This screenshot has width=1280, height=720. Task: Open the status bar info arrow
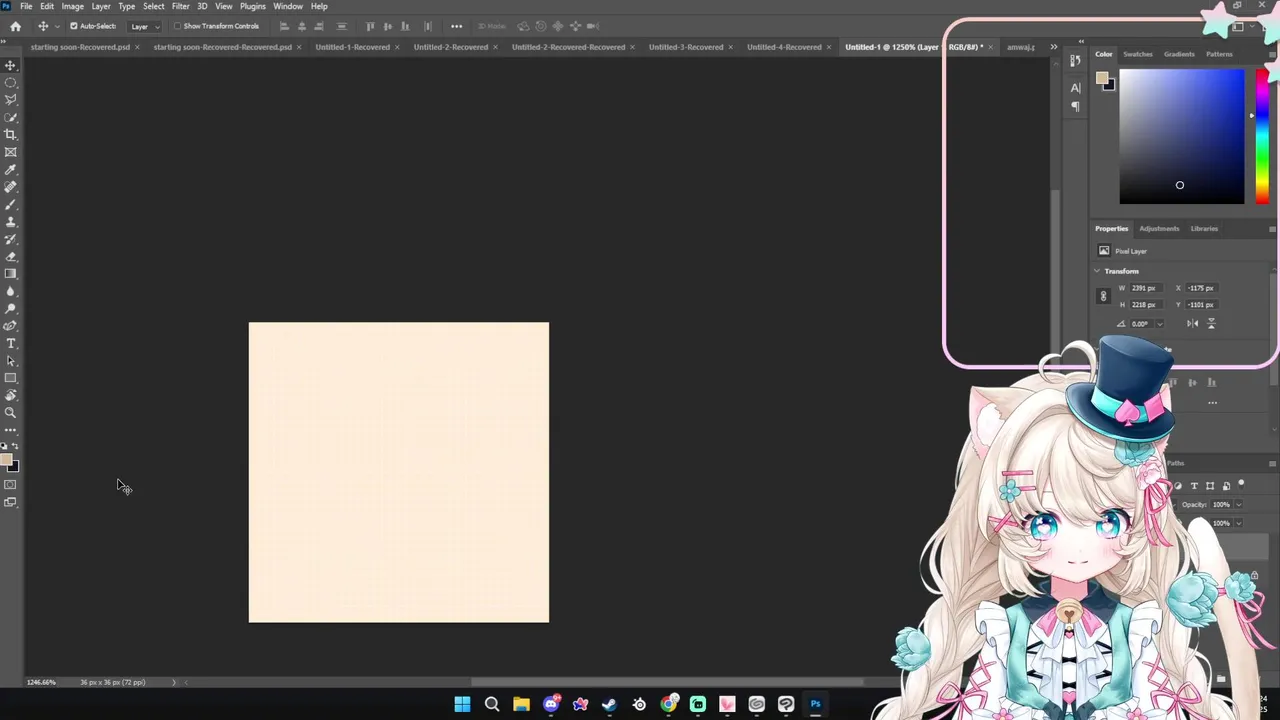click(173, 682)
